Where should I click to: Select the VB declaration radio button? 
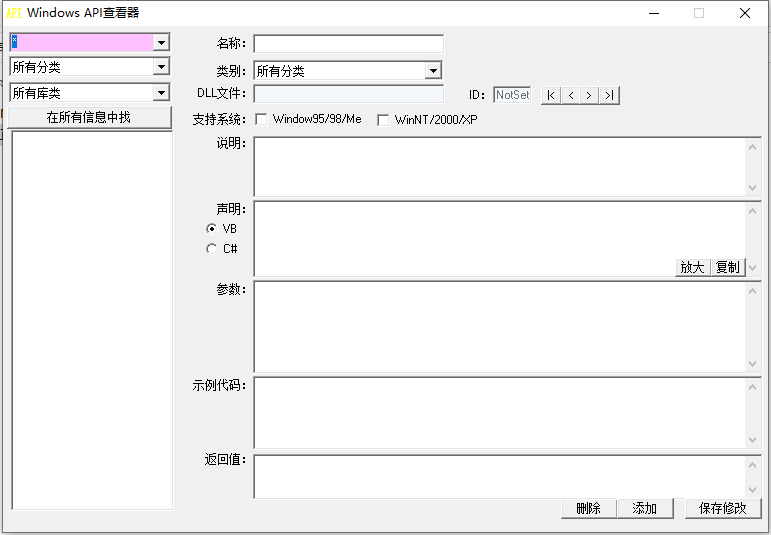[x=211, y=229]
